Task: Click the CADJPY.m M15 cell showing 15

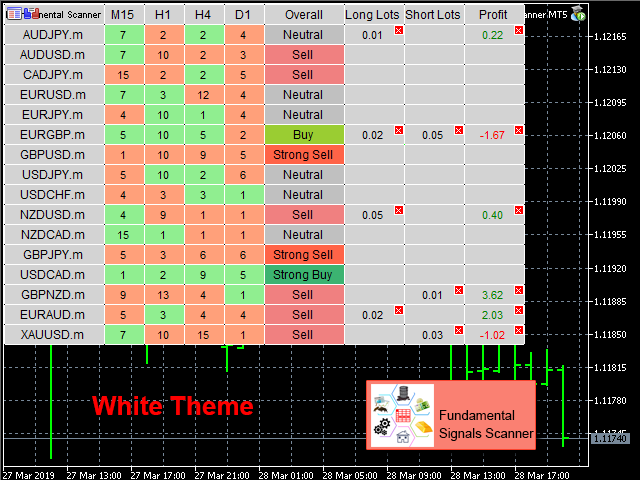Action: point(124,75)
